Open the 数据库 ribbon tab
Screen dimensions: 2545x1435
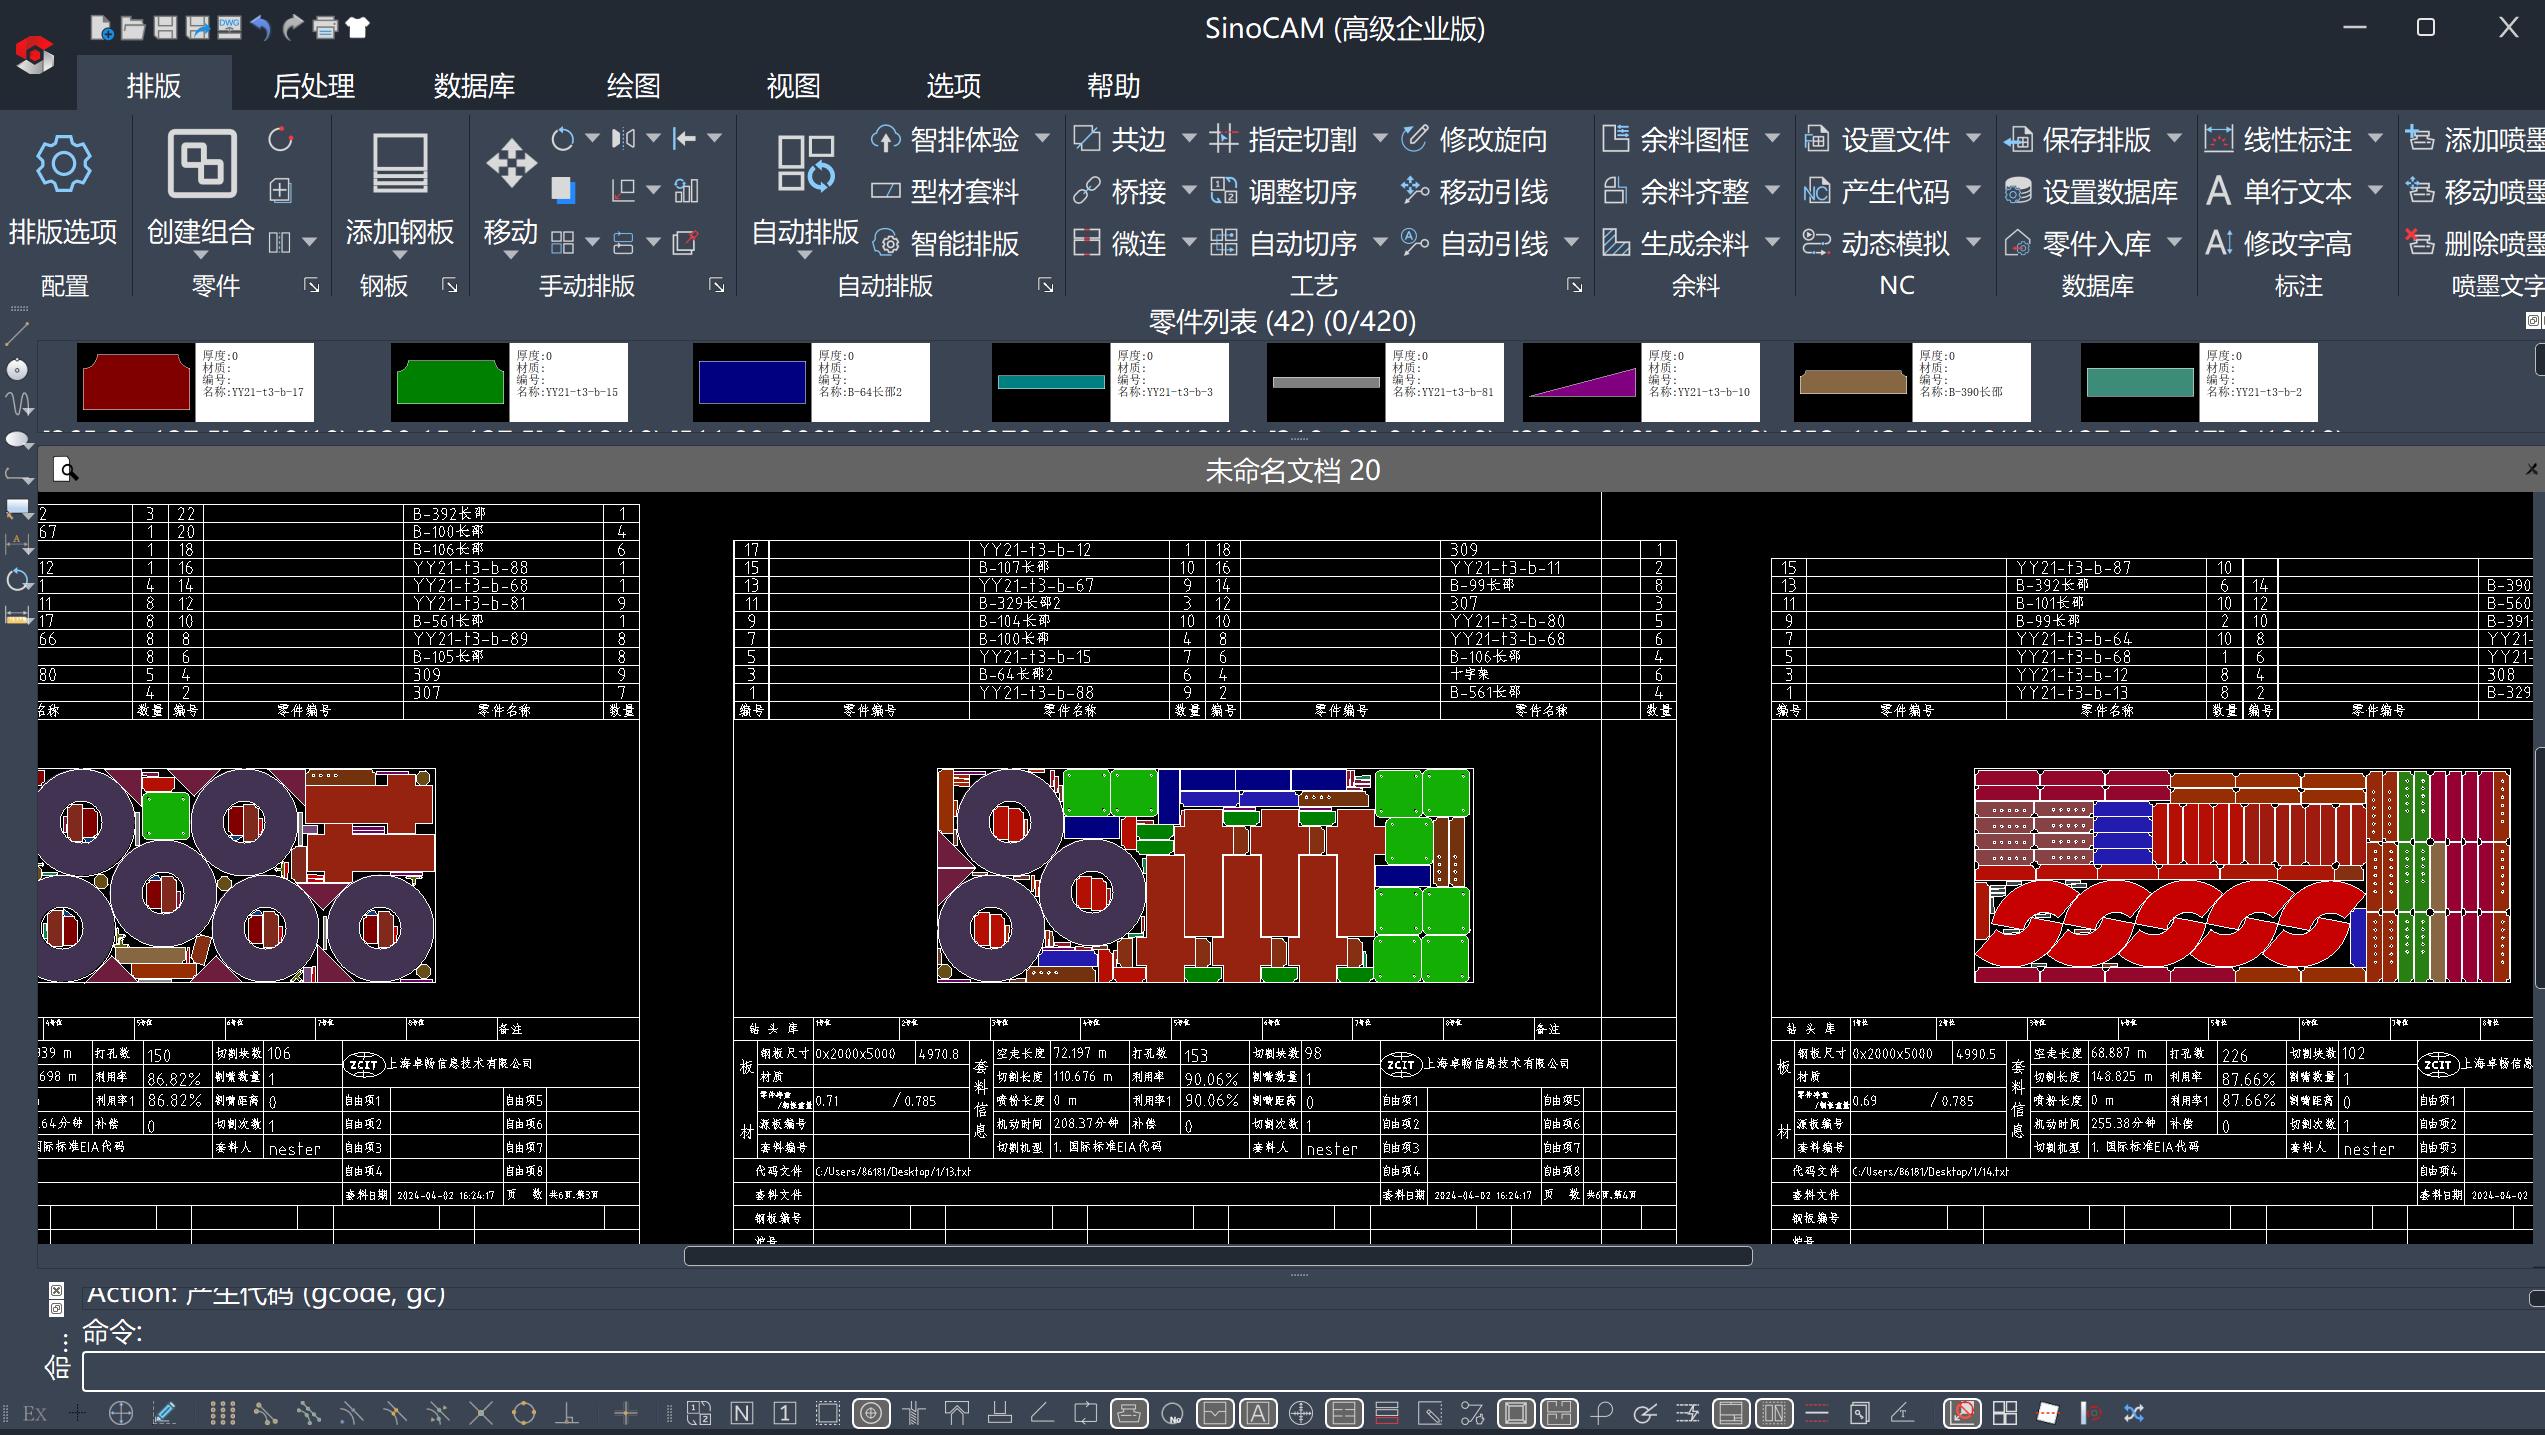point(474,86)
